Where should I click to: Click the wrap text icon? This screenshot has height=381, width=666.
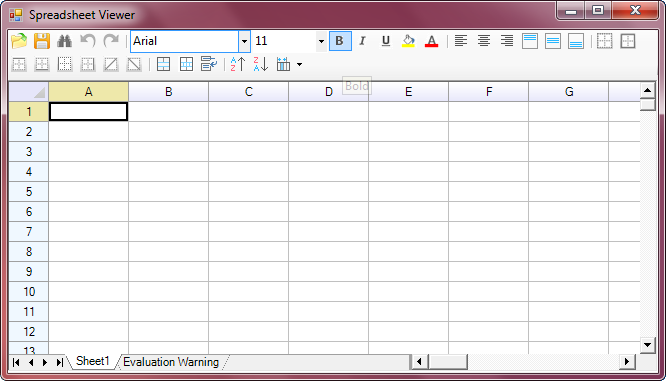(209, 65)
